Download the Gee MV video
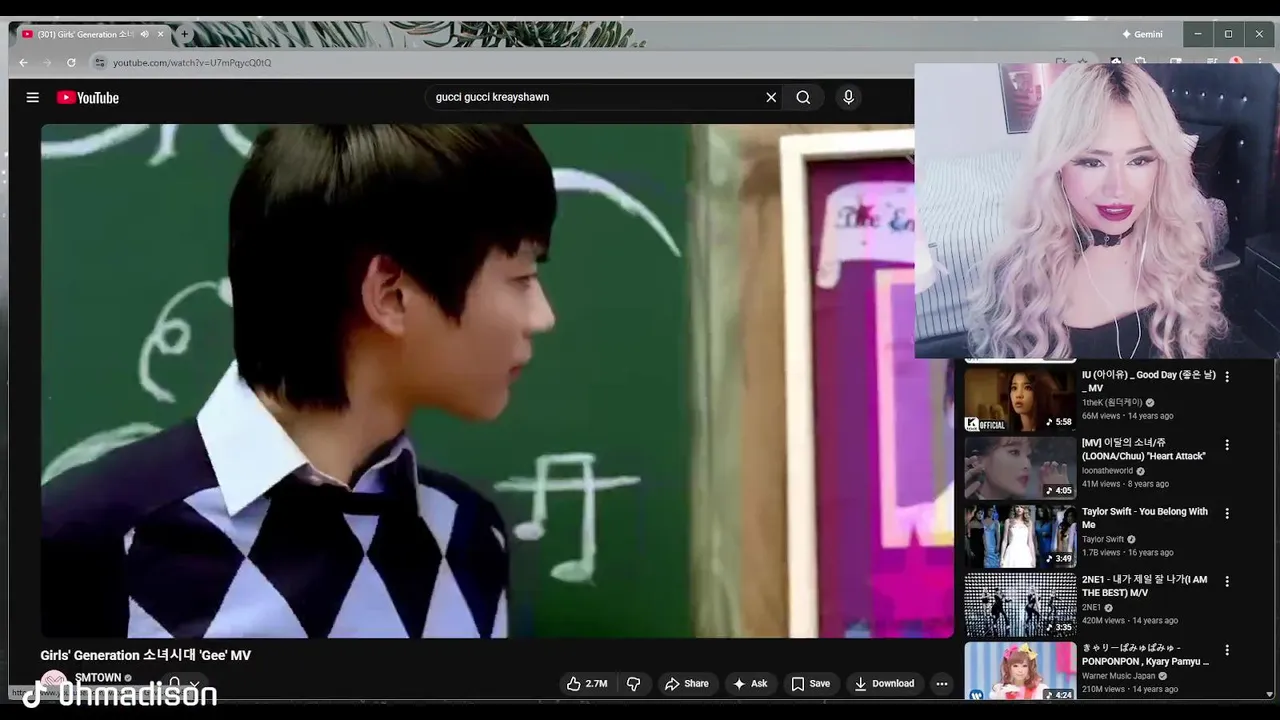1280x720 pixels. (x=884, y=684)
